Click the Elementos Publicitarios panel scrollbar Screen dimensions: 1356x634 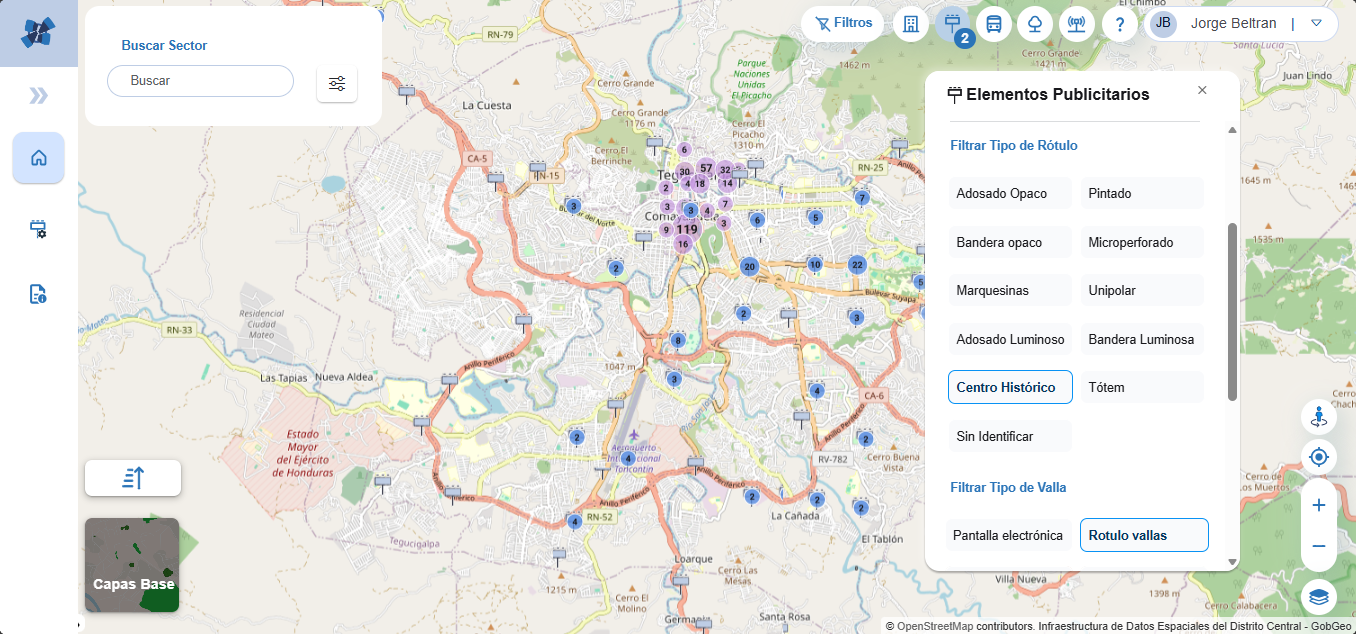click(1232, 312)
